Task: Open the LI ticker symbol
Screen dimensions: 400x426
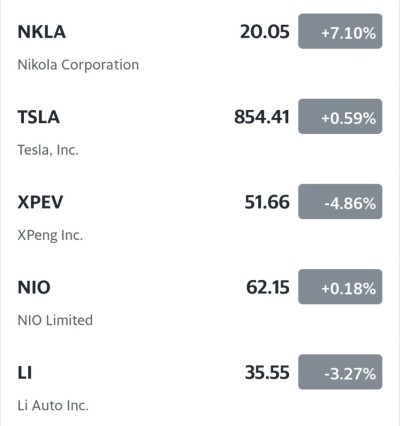Action: click(x=25, y=373)
